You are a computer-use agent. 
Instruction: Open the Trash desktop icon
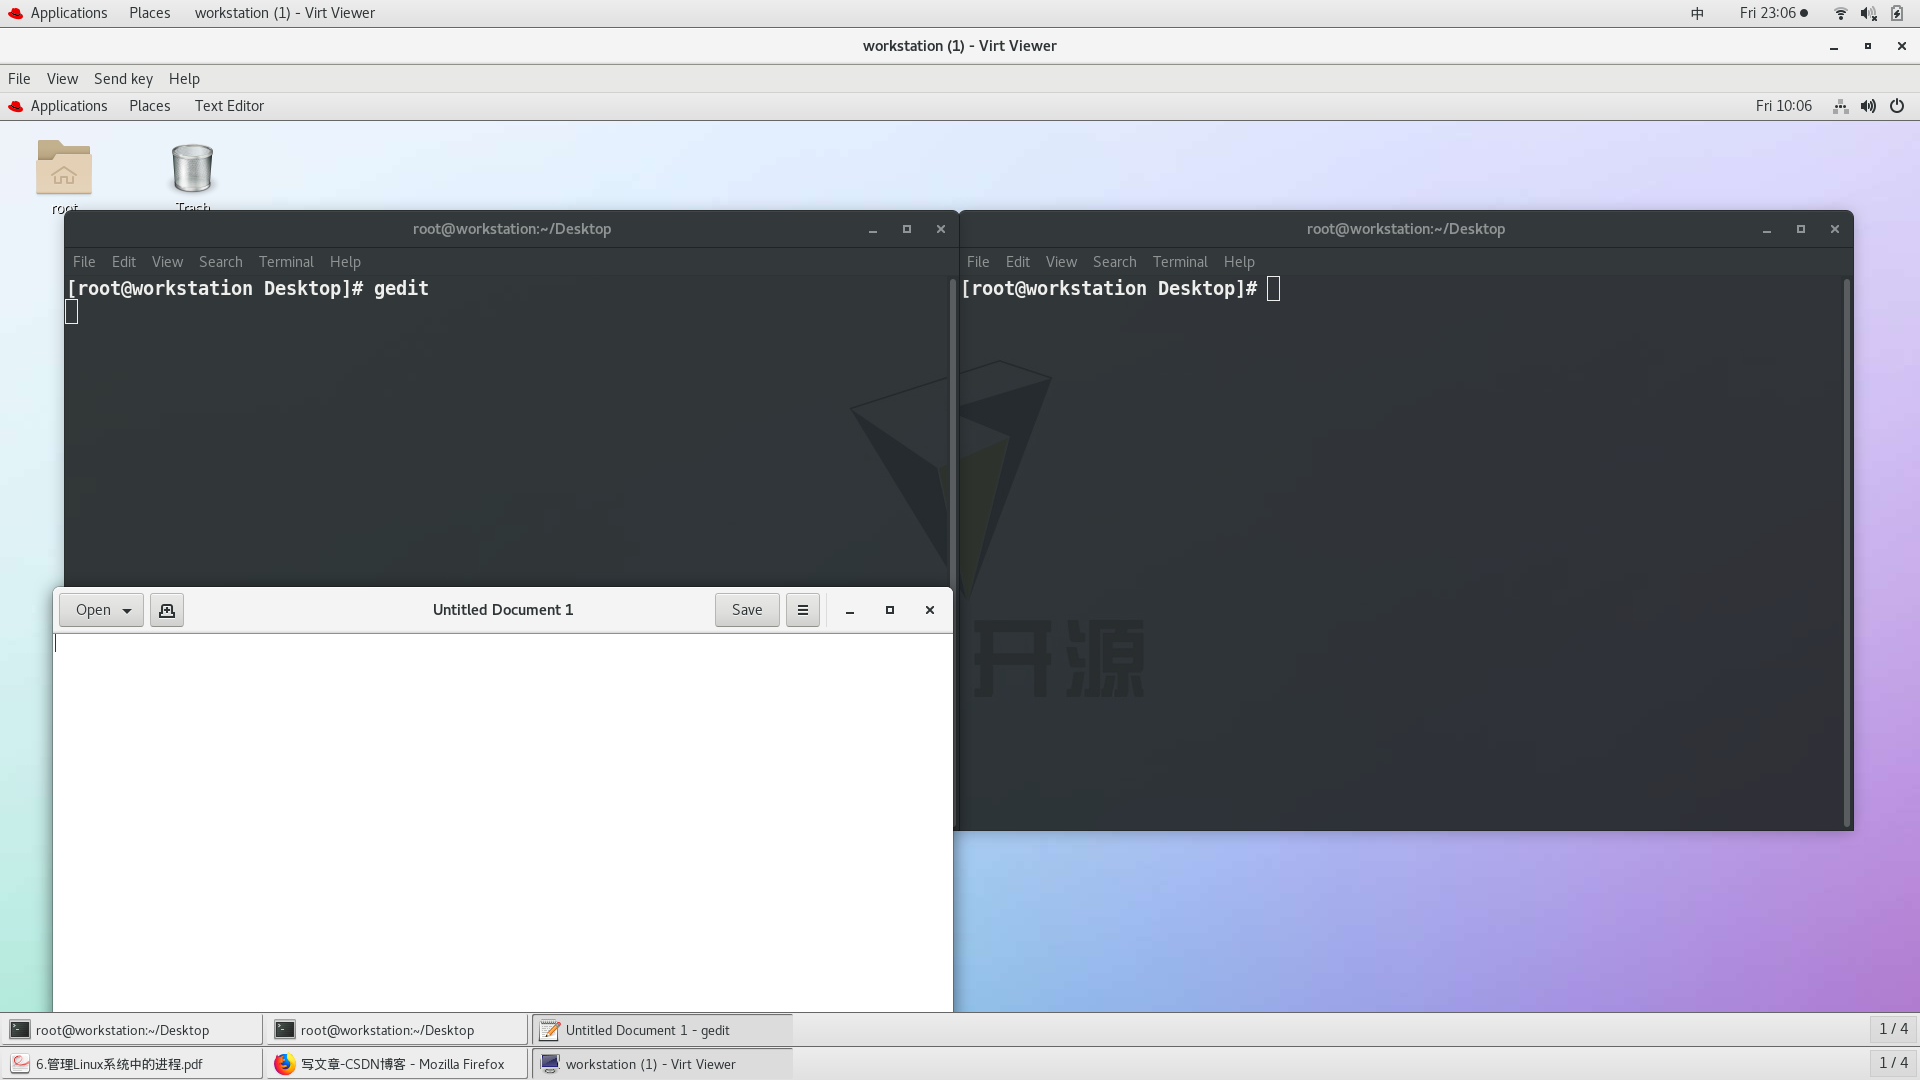(192, 168)
